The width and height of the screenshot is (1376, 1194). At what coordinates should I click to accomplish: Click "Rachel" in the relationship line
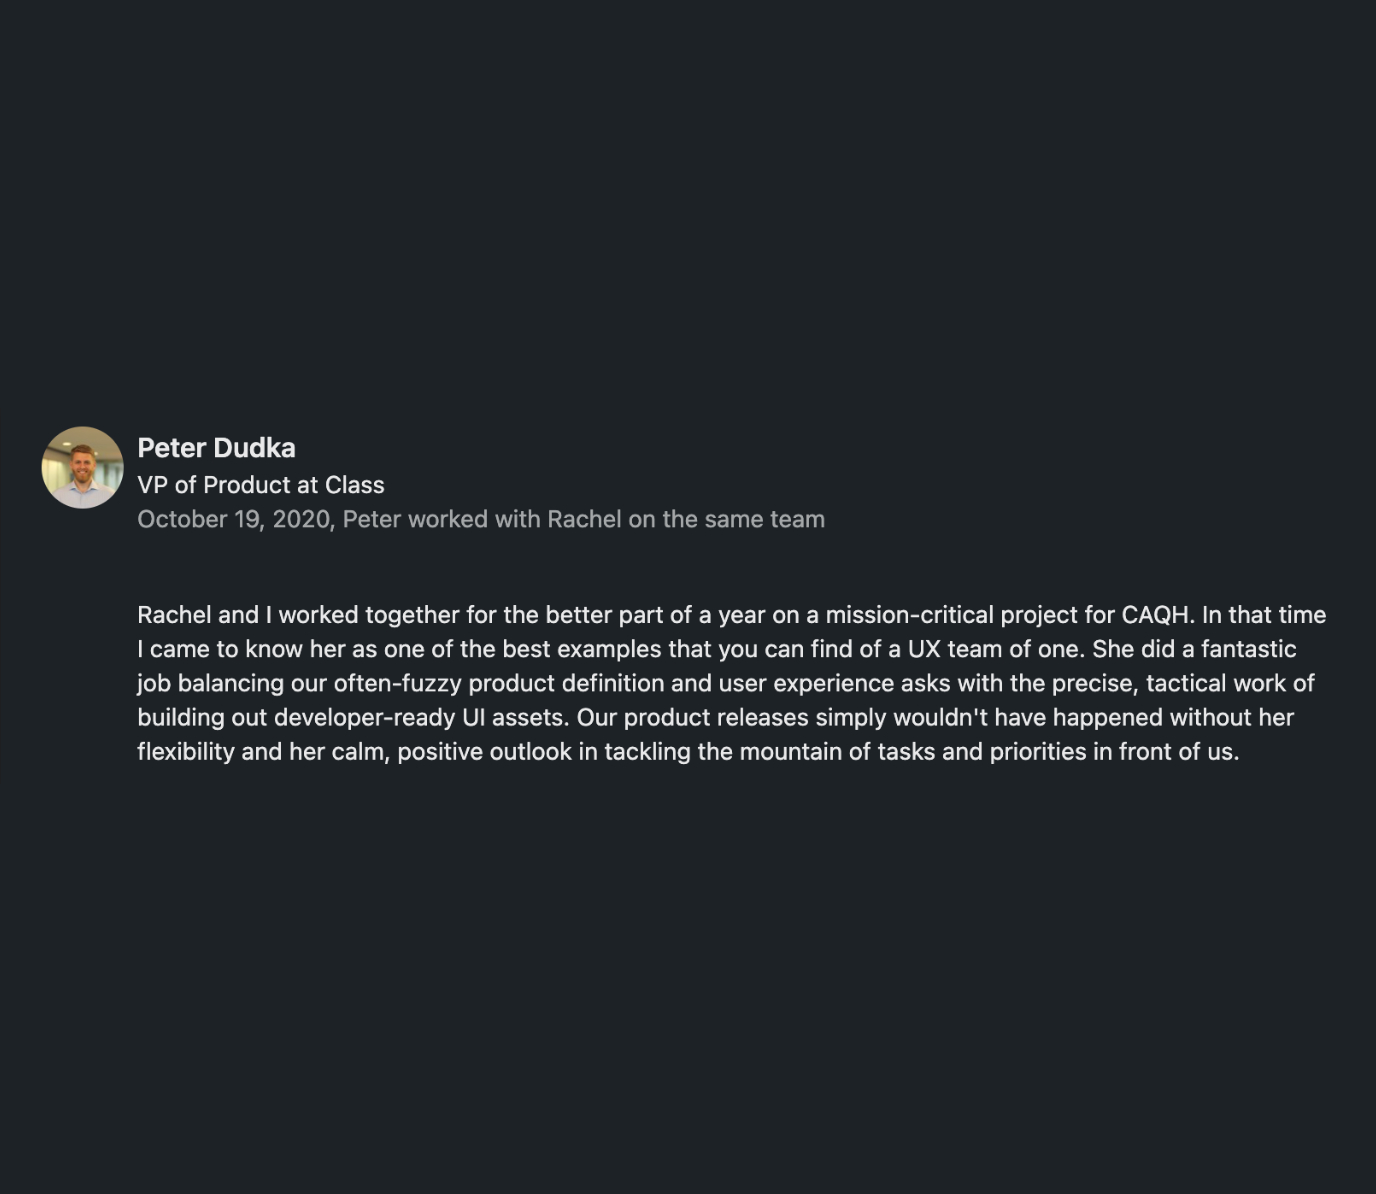point(584,519)
